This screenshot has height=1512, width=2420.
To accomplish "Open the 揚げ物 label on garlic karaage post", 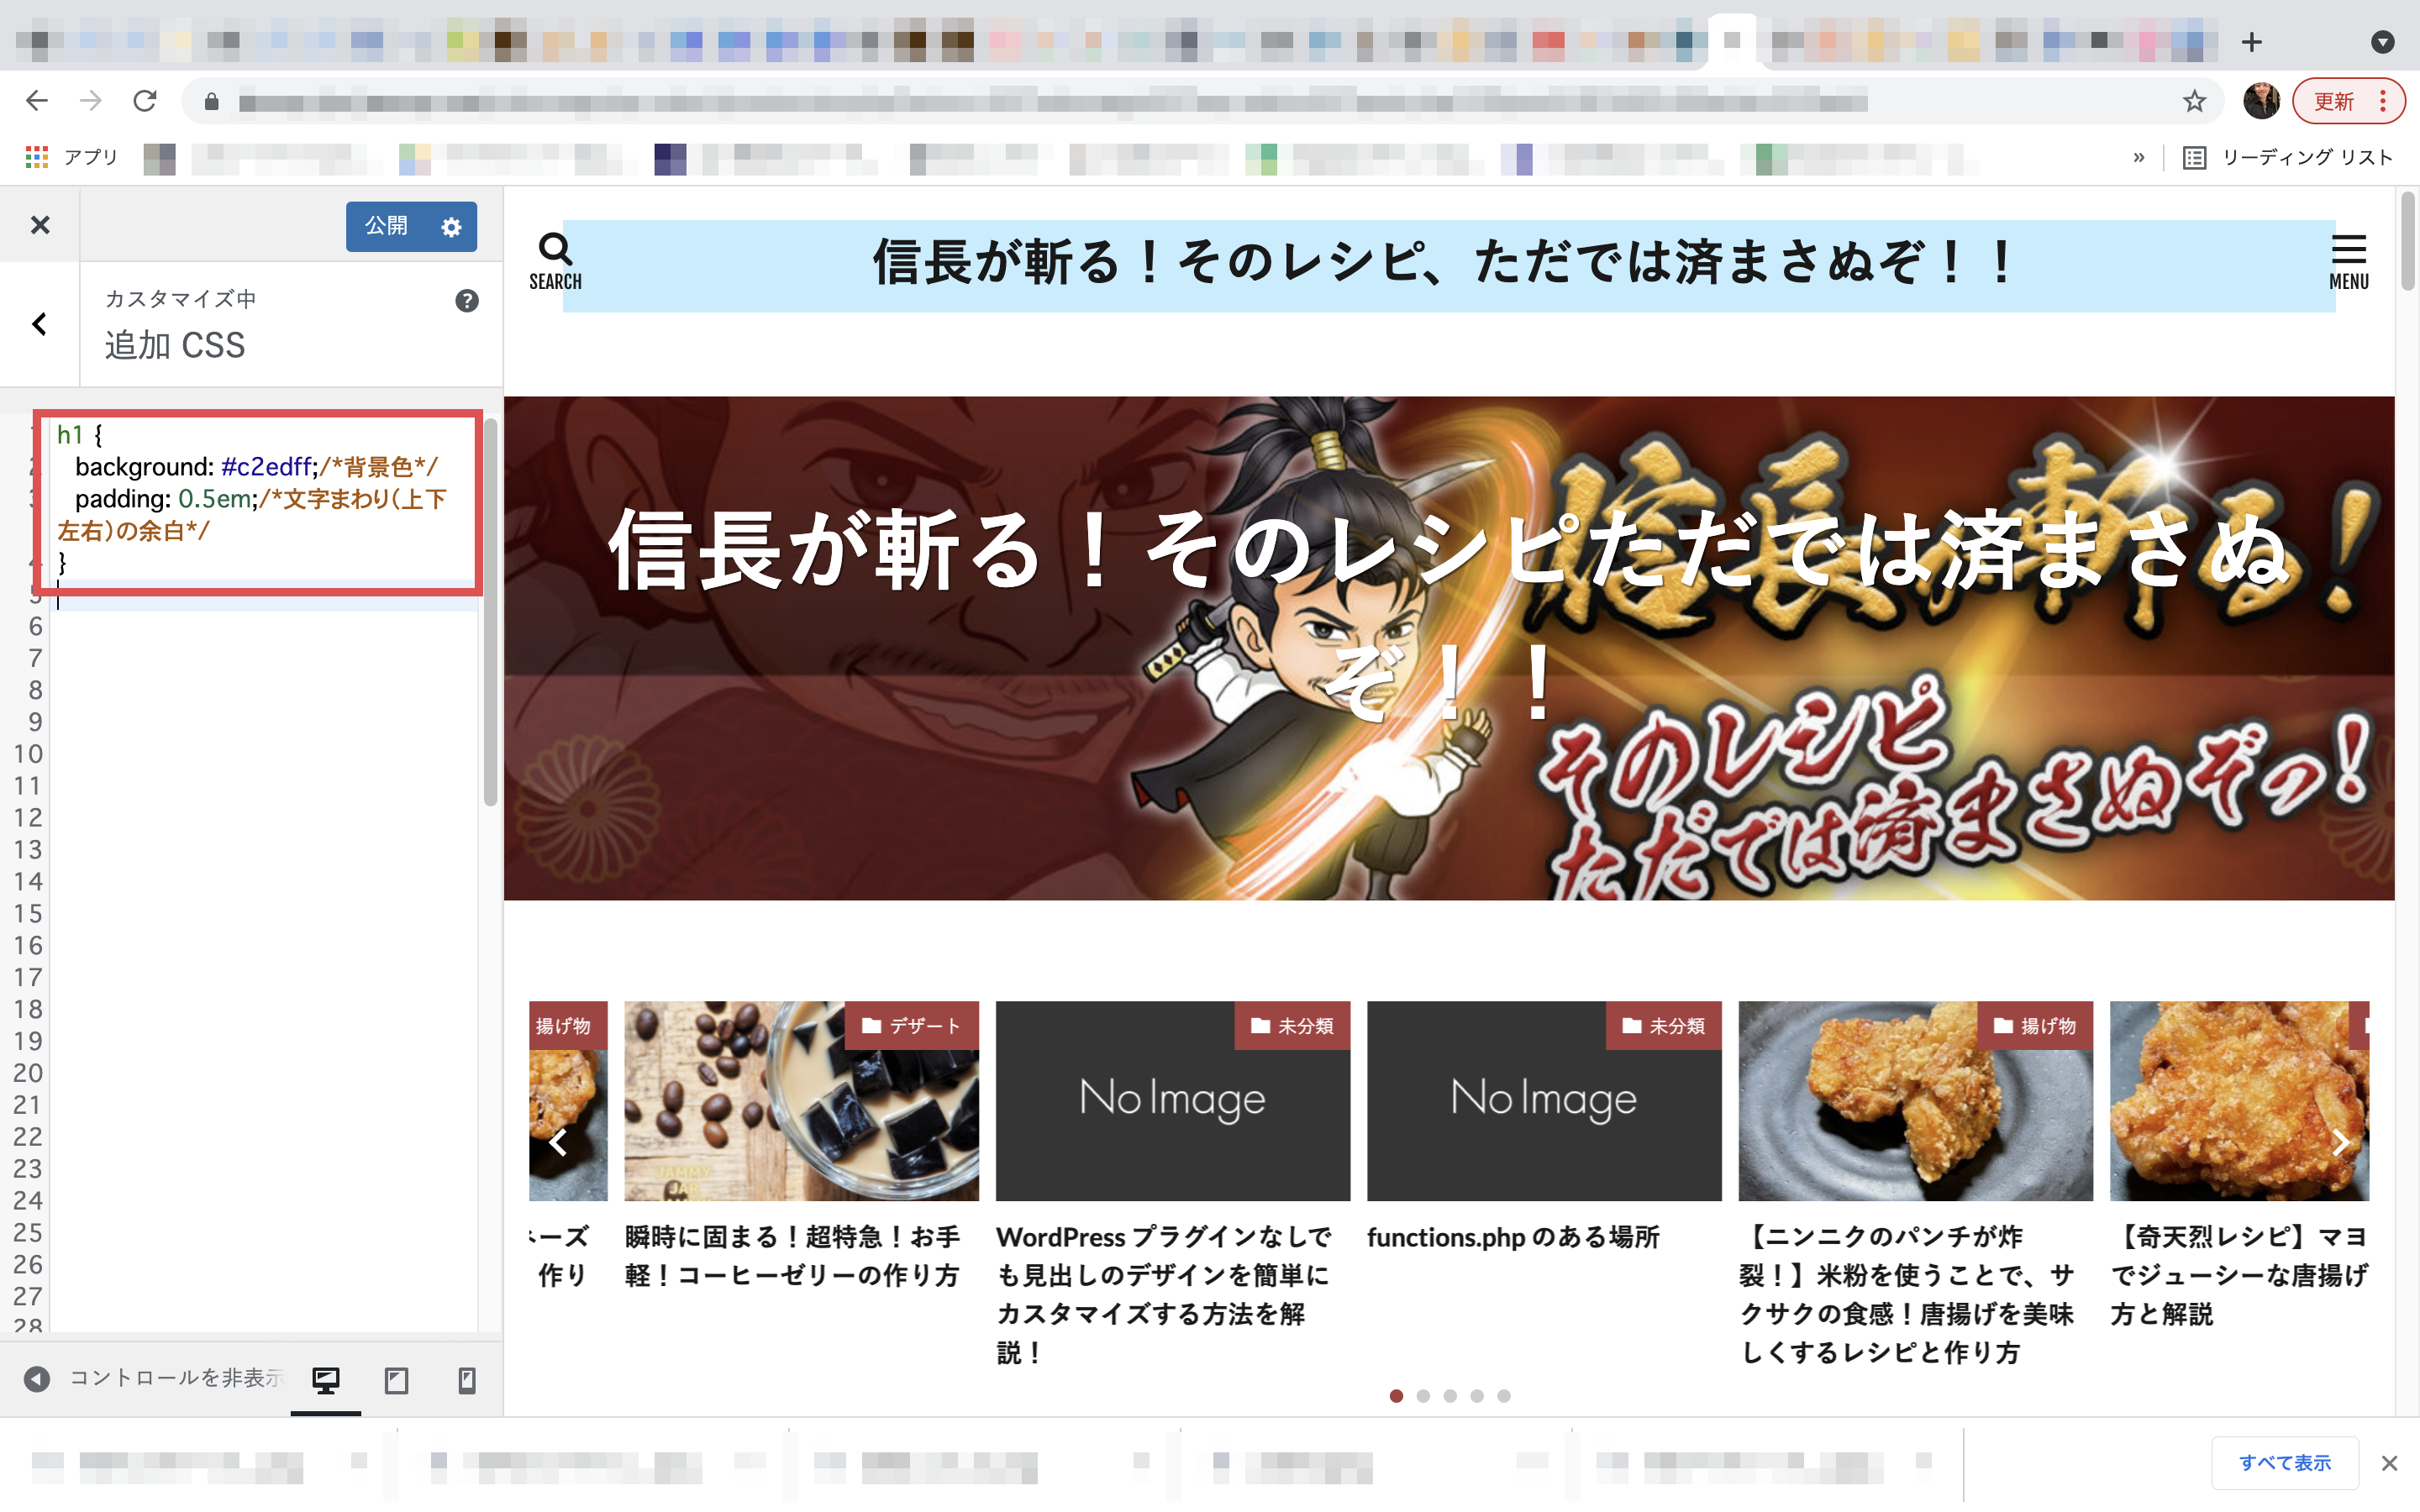I will [x=2035, y=1025].
